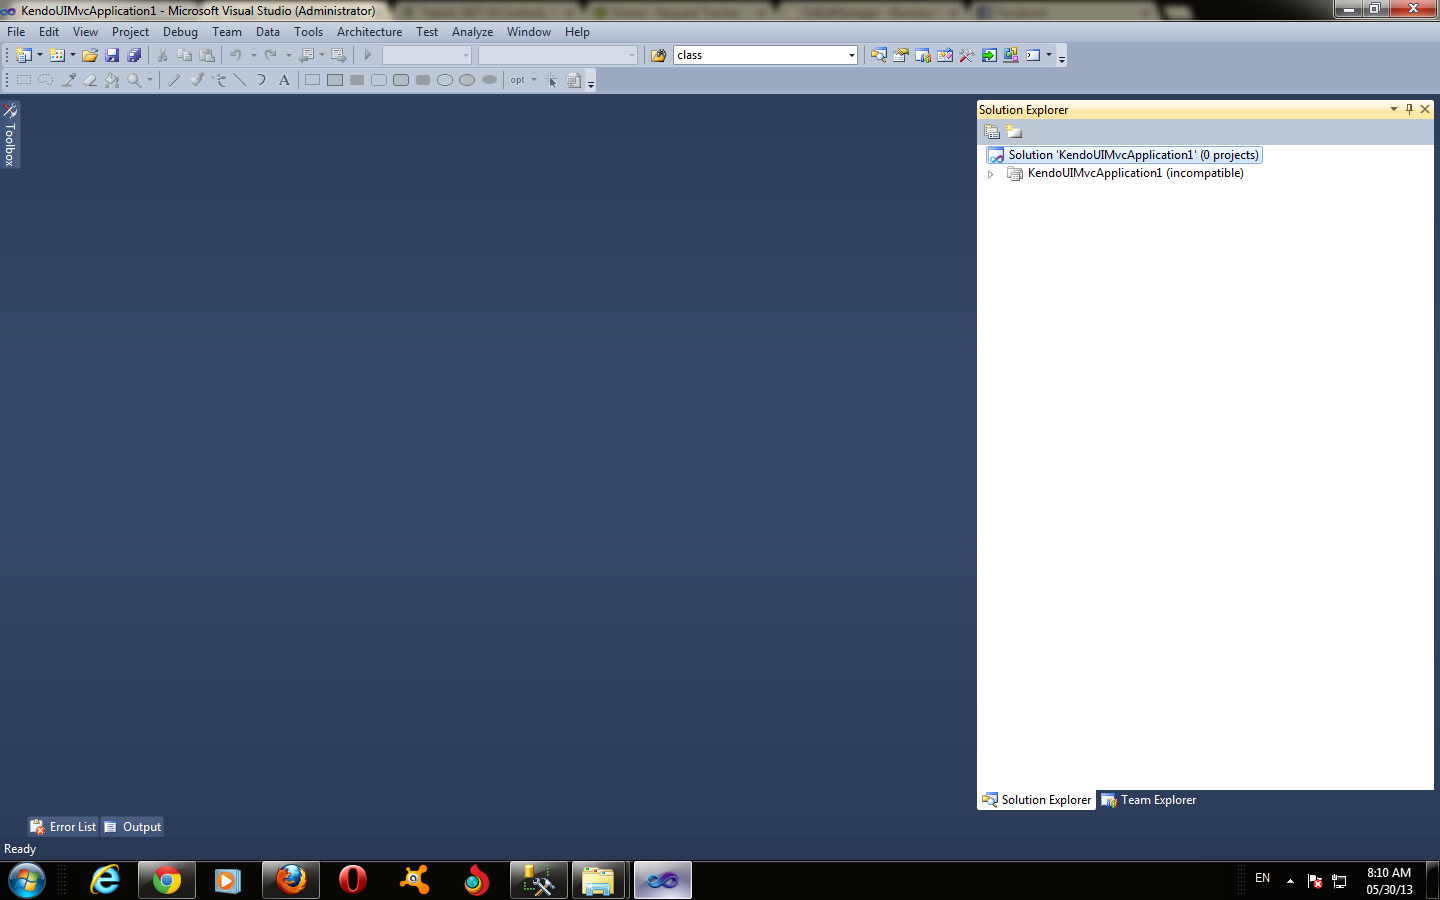Open the File menu
This screenshot has height=900, width=1440.
16,32
